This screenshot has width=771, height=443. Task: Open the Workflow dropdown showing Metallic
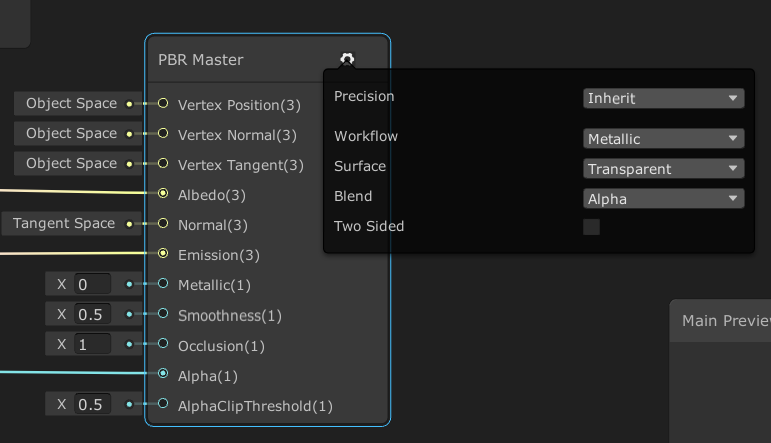(663, 138)
